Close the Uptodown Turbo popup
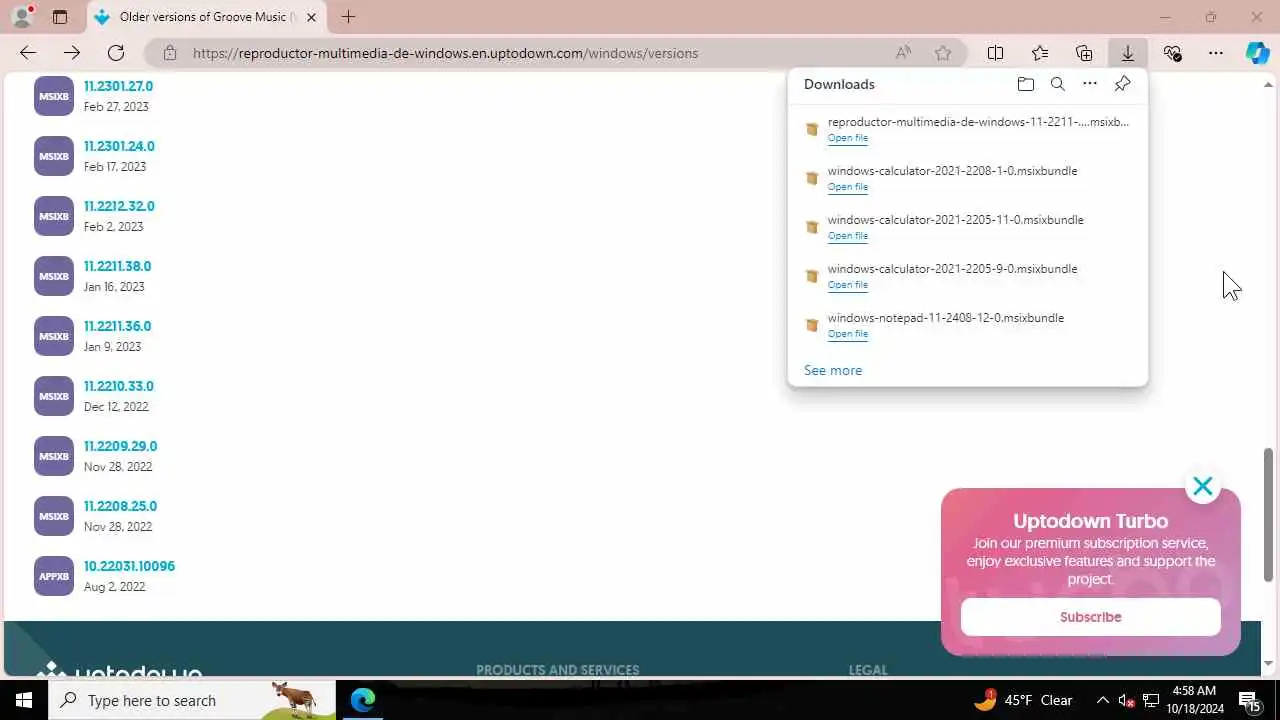Image resolution: width=1280 pixels, height=720 pixels. click(x=1202, y=487)
